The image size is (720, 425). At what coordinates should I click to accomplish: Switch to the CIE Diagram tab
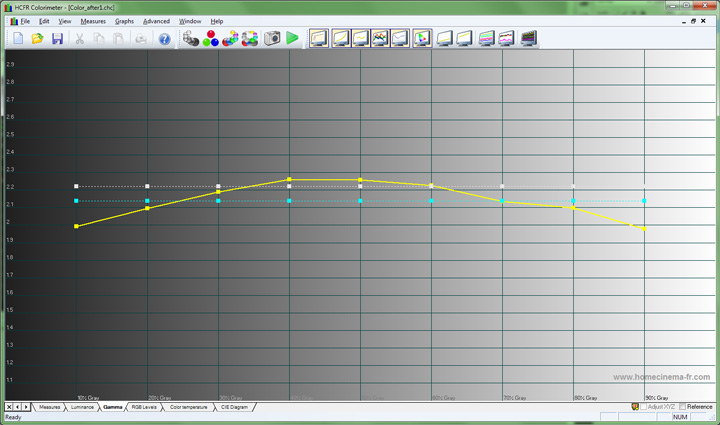(x=234, y=407)
